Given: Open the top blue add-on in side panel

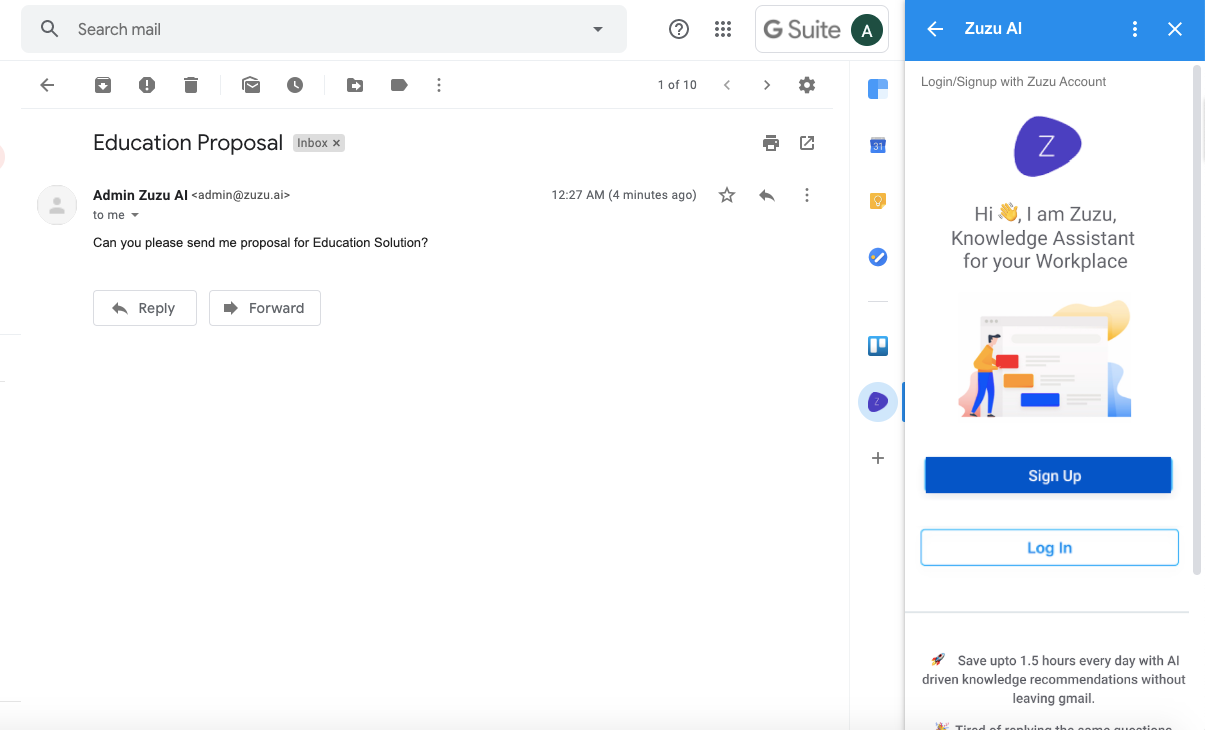Looking at the screenshot, I should (878, 90).
